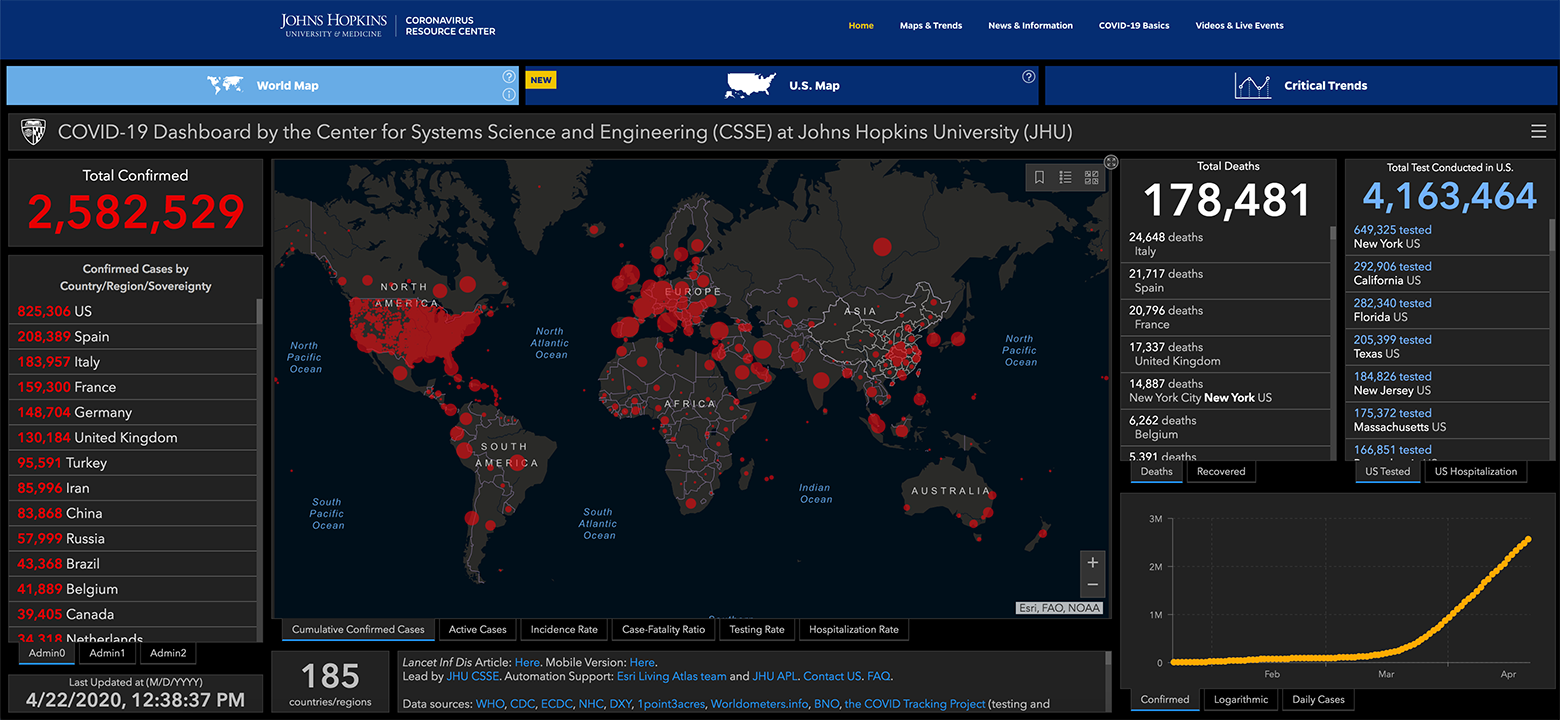Select Germany in confirmed cases list
Image resolution: width=1560 pixels, height=720 pixels.
pyautogui.click(x=132, y=412)
